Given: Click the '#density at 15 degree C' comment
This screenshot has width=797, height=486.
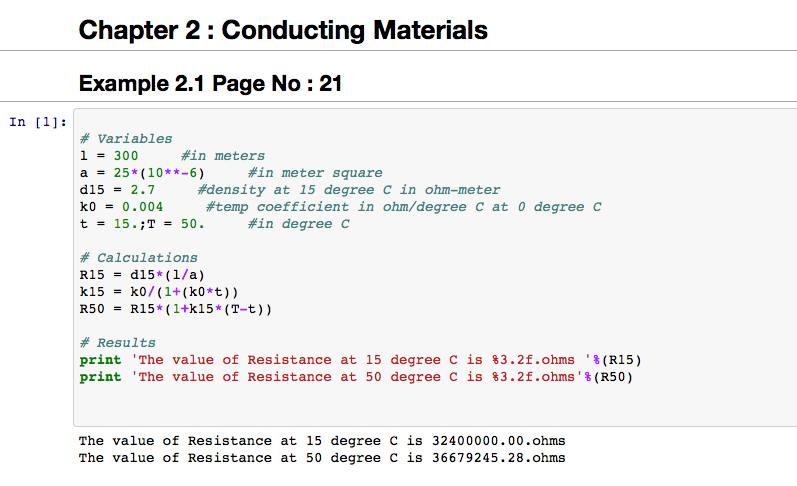Looking at the screenshot, I should pos(348,190).
